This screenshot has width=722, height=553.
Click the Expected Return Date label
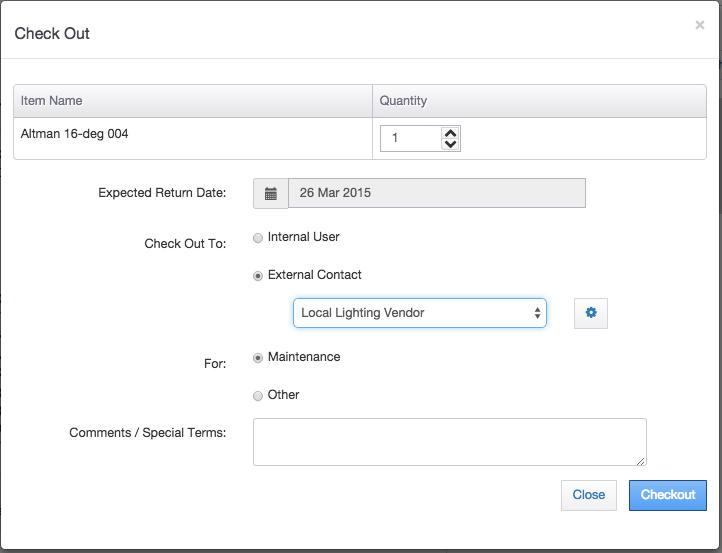162,192
